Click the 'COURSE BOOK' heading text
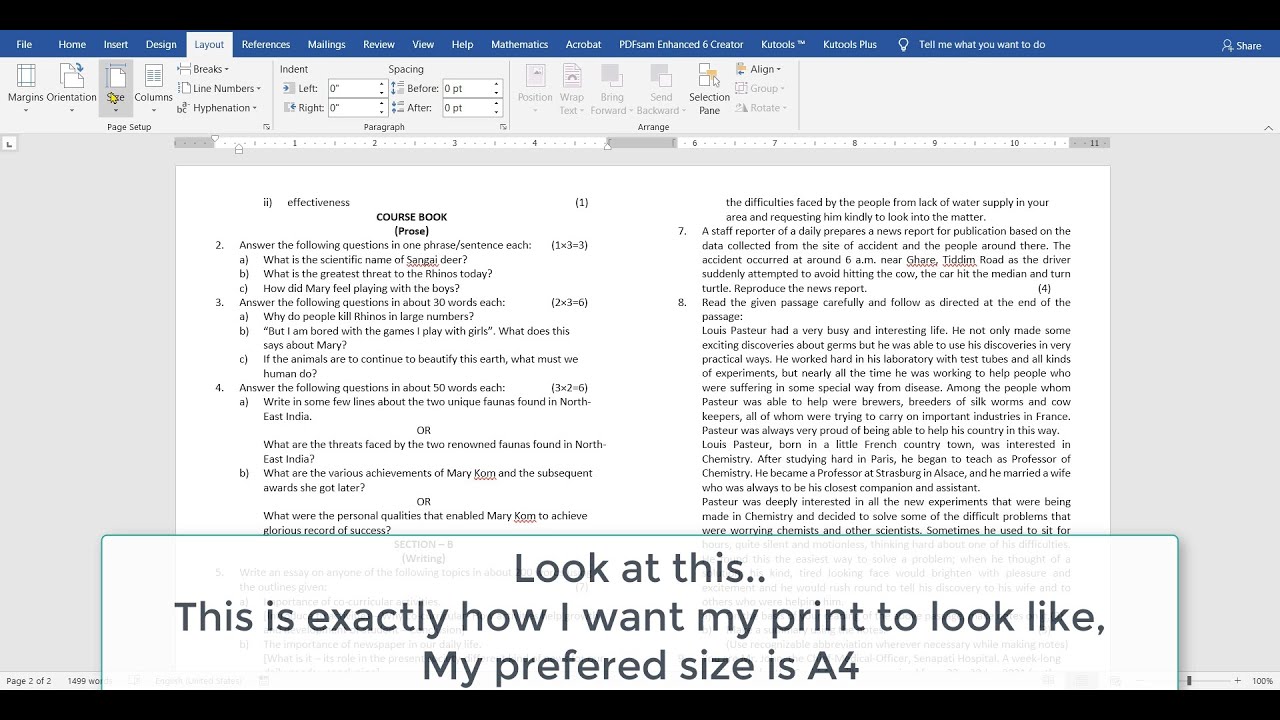The image size is (1280, 720). (x=411, y=217)
